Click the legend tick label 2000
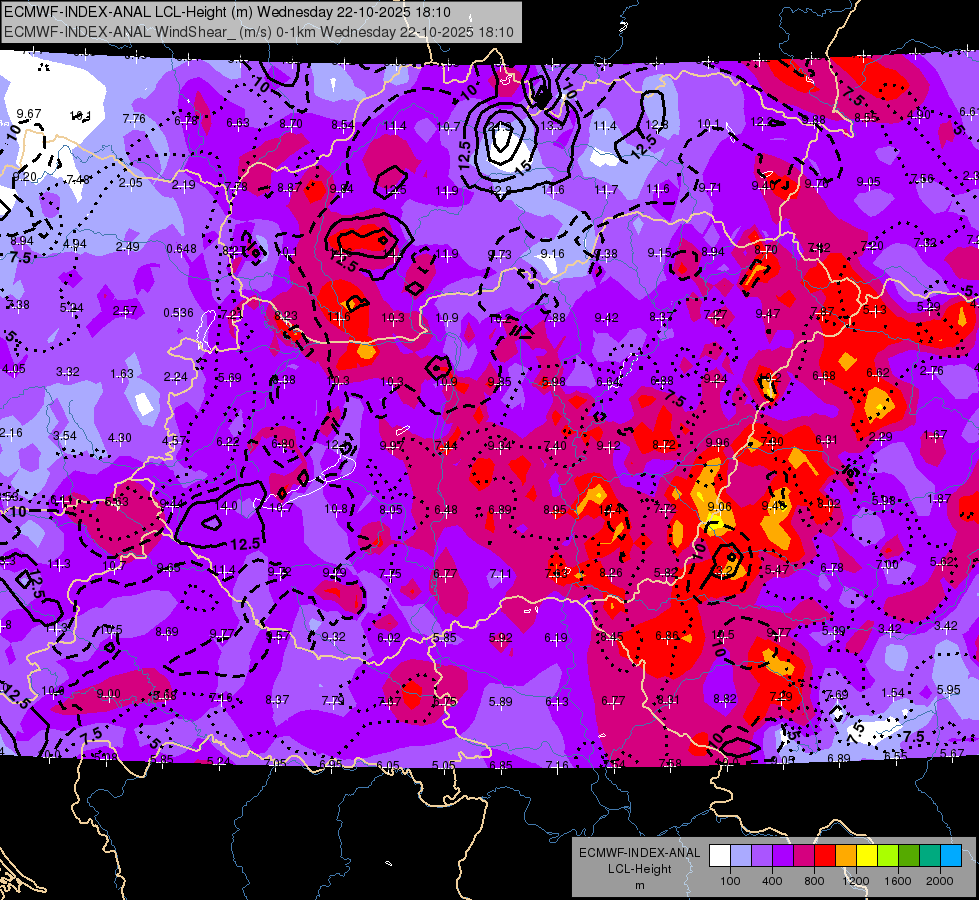Image resolution: width=979 pixels, height=900 pixels. 940,881
